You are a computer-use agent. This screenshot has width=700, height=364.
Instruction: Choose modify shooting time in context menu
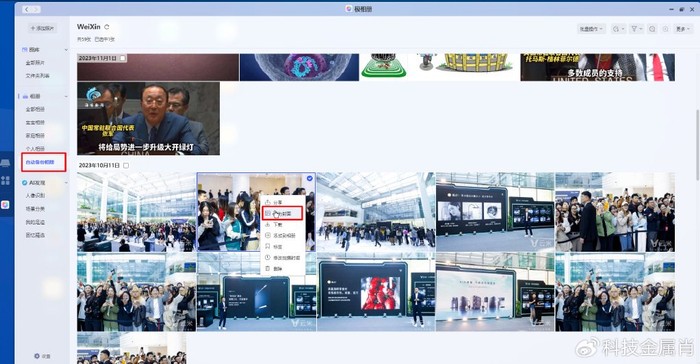tap(282, 258)
